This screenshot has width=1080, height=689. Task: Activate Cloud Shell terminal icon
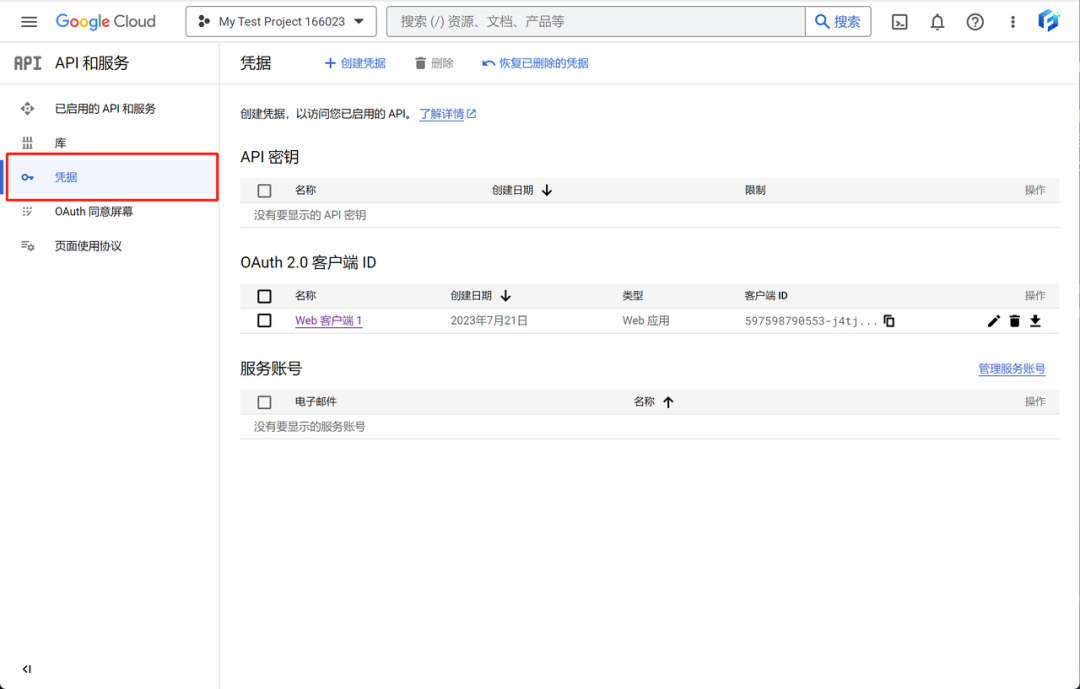[900, 22]
